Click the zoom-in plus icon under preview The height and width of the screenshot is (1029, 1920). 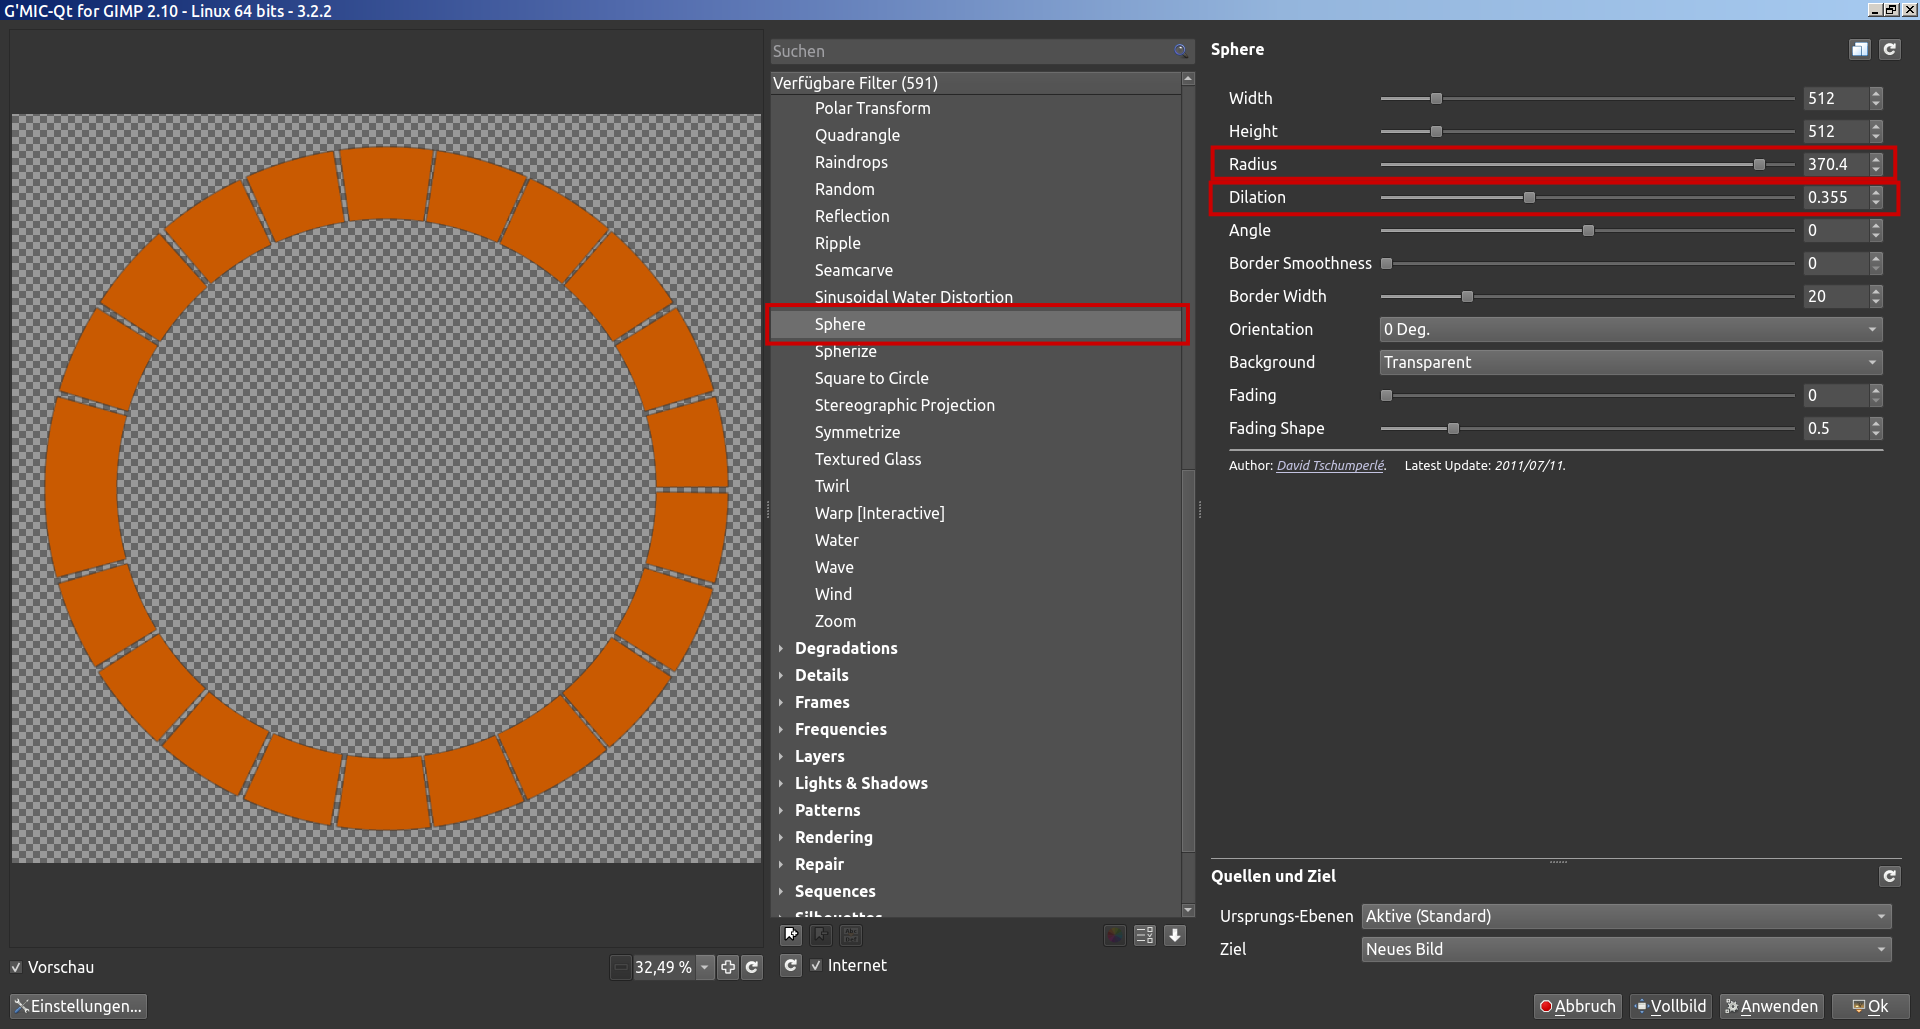728,967
